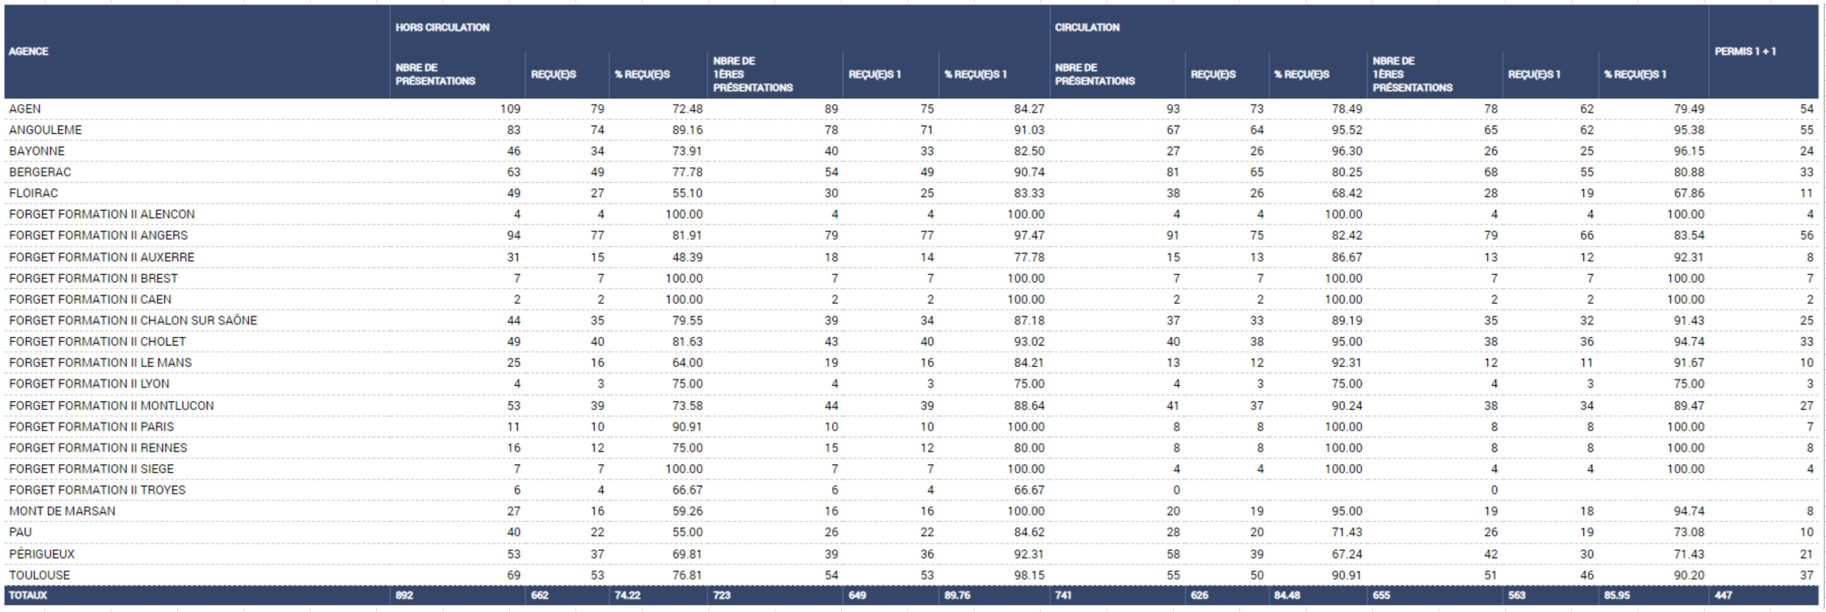
Task: Click FORGET FORMATION II CHALON SUR SAÔNE
Action: [133, 320]
